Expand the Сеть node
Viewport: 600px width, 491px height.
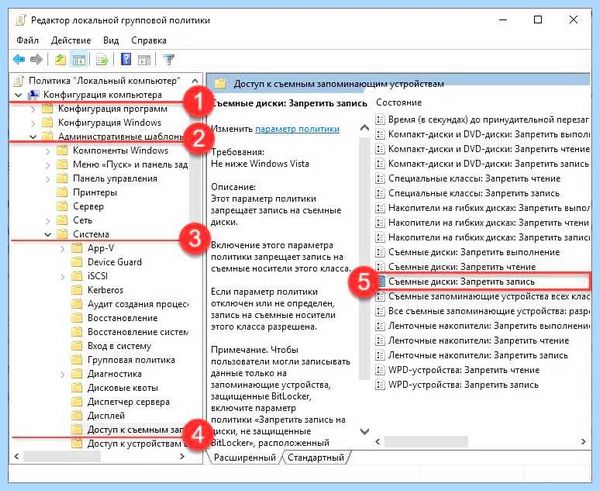tap(47, 220)
